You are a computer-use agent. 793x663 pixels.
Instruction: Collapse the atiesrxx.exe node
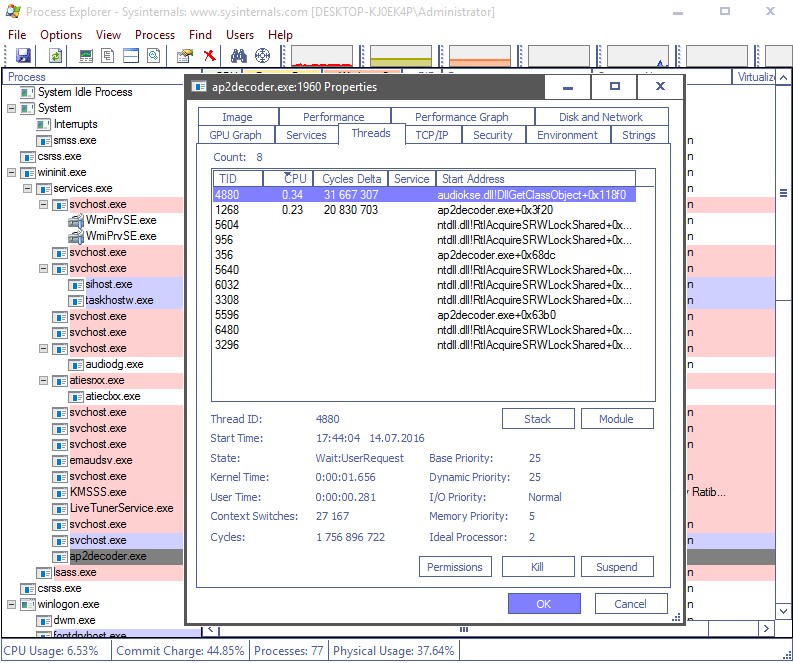[43, 380]
